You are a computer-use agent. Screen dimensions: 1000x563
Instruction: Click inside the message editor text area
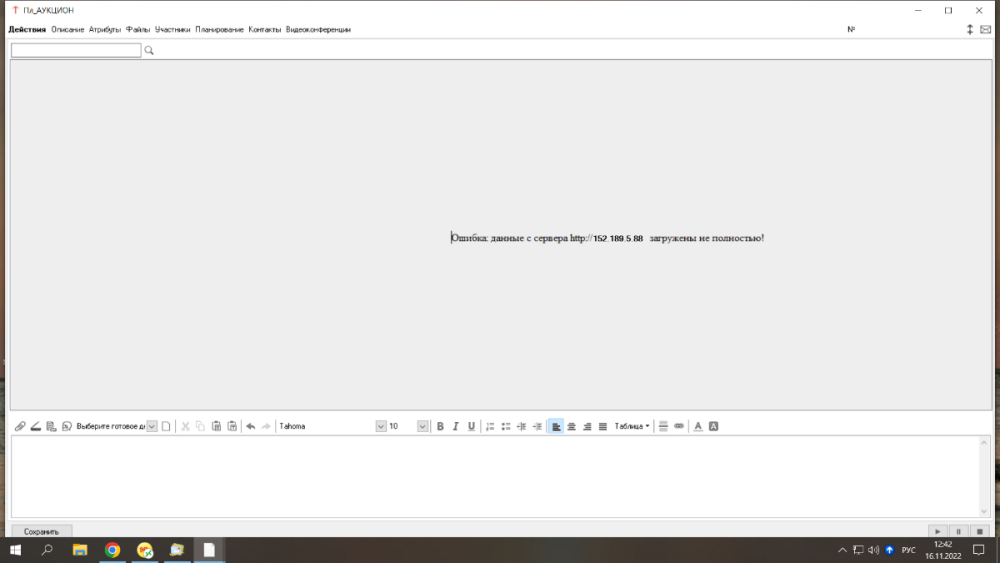(x=495, y=476)
